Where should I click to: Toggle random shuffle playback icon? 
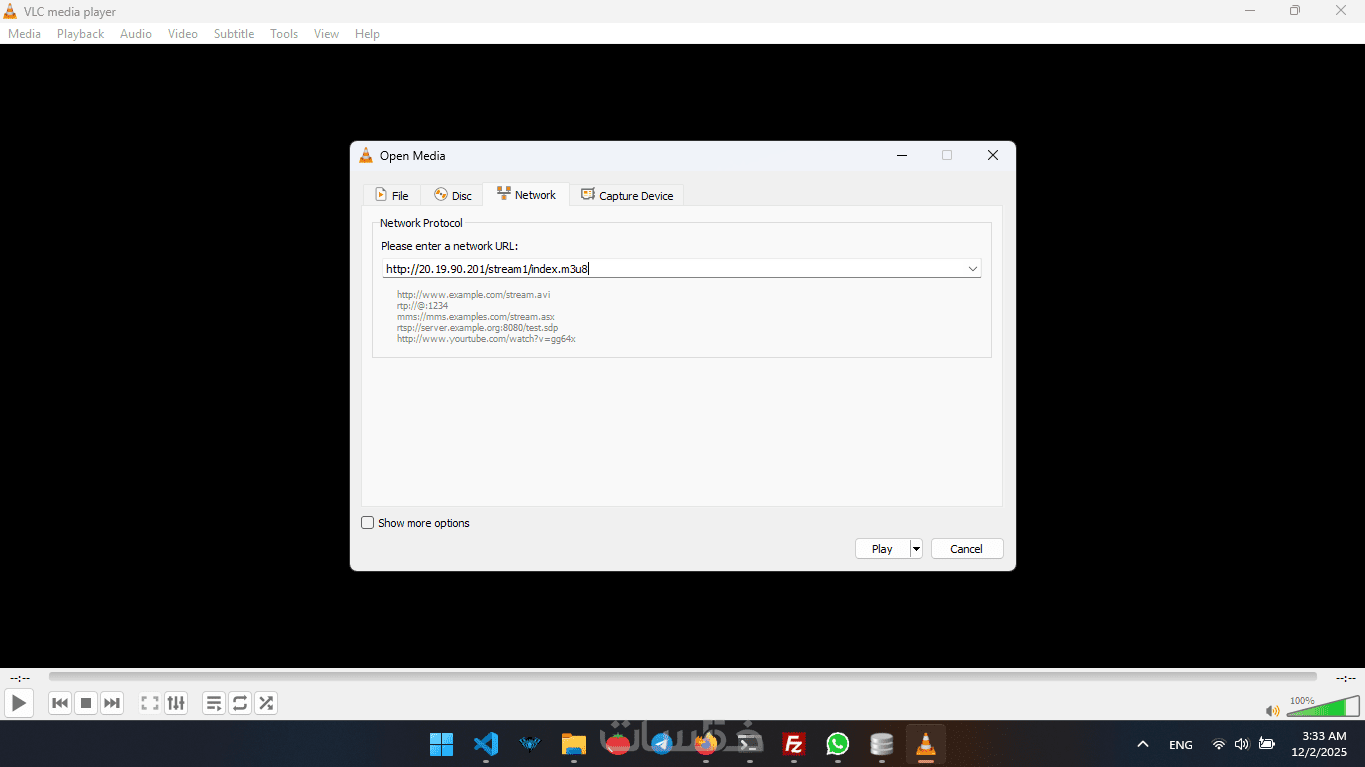click(266, 703)
